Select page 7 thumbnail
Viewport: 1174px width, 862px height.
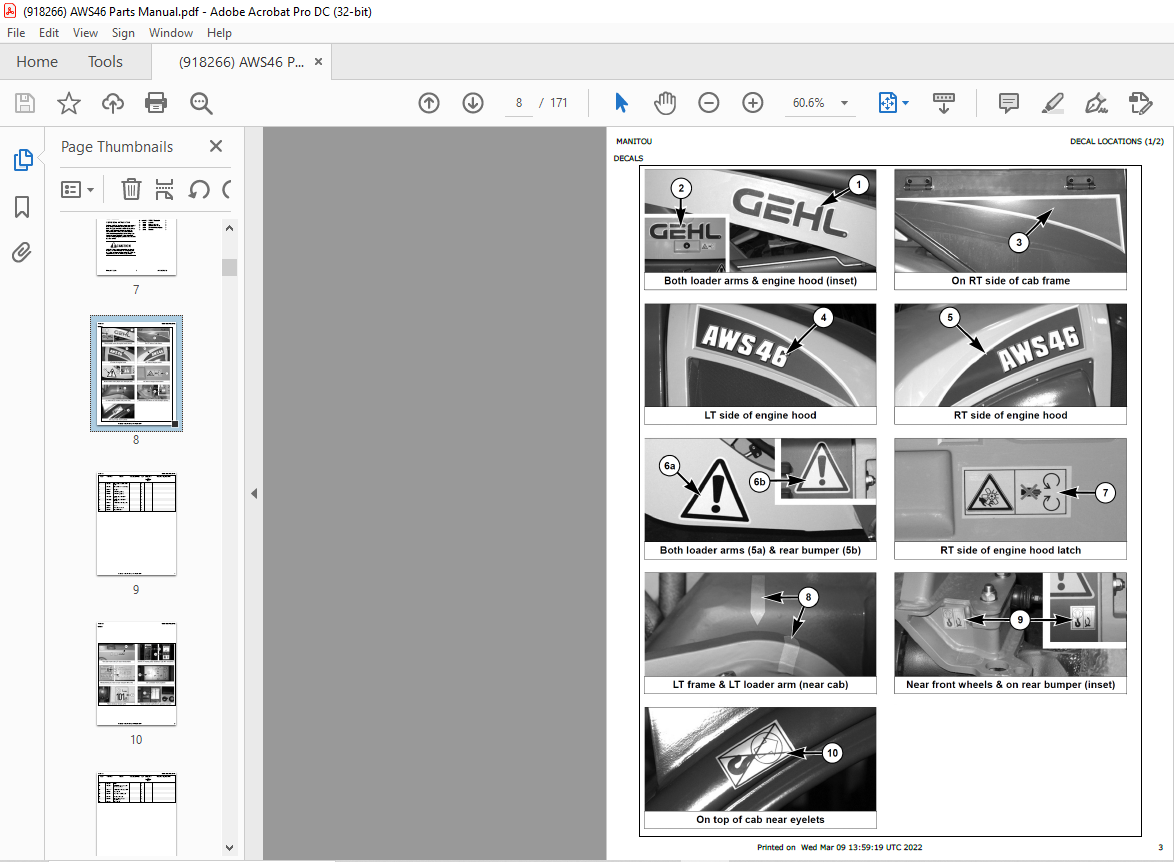(136, 247)
